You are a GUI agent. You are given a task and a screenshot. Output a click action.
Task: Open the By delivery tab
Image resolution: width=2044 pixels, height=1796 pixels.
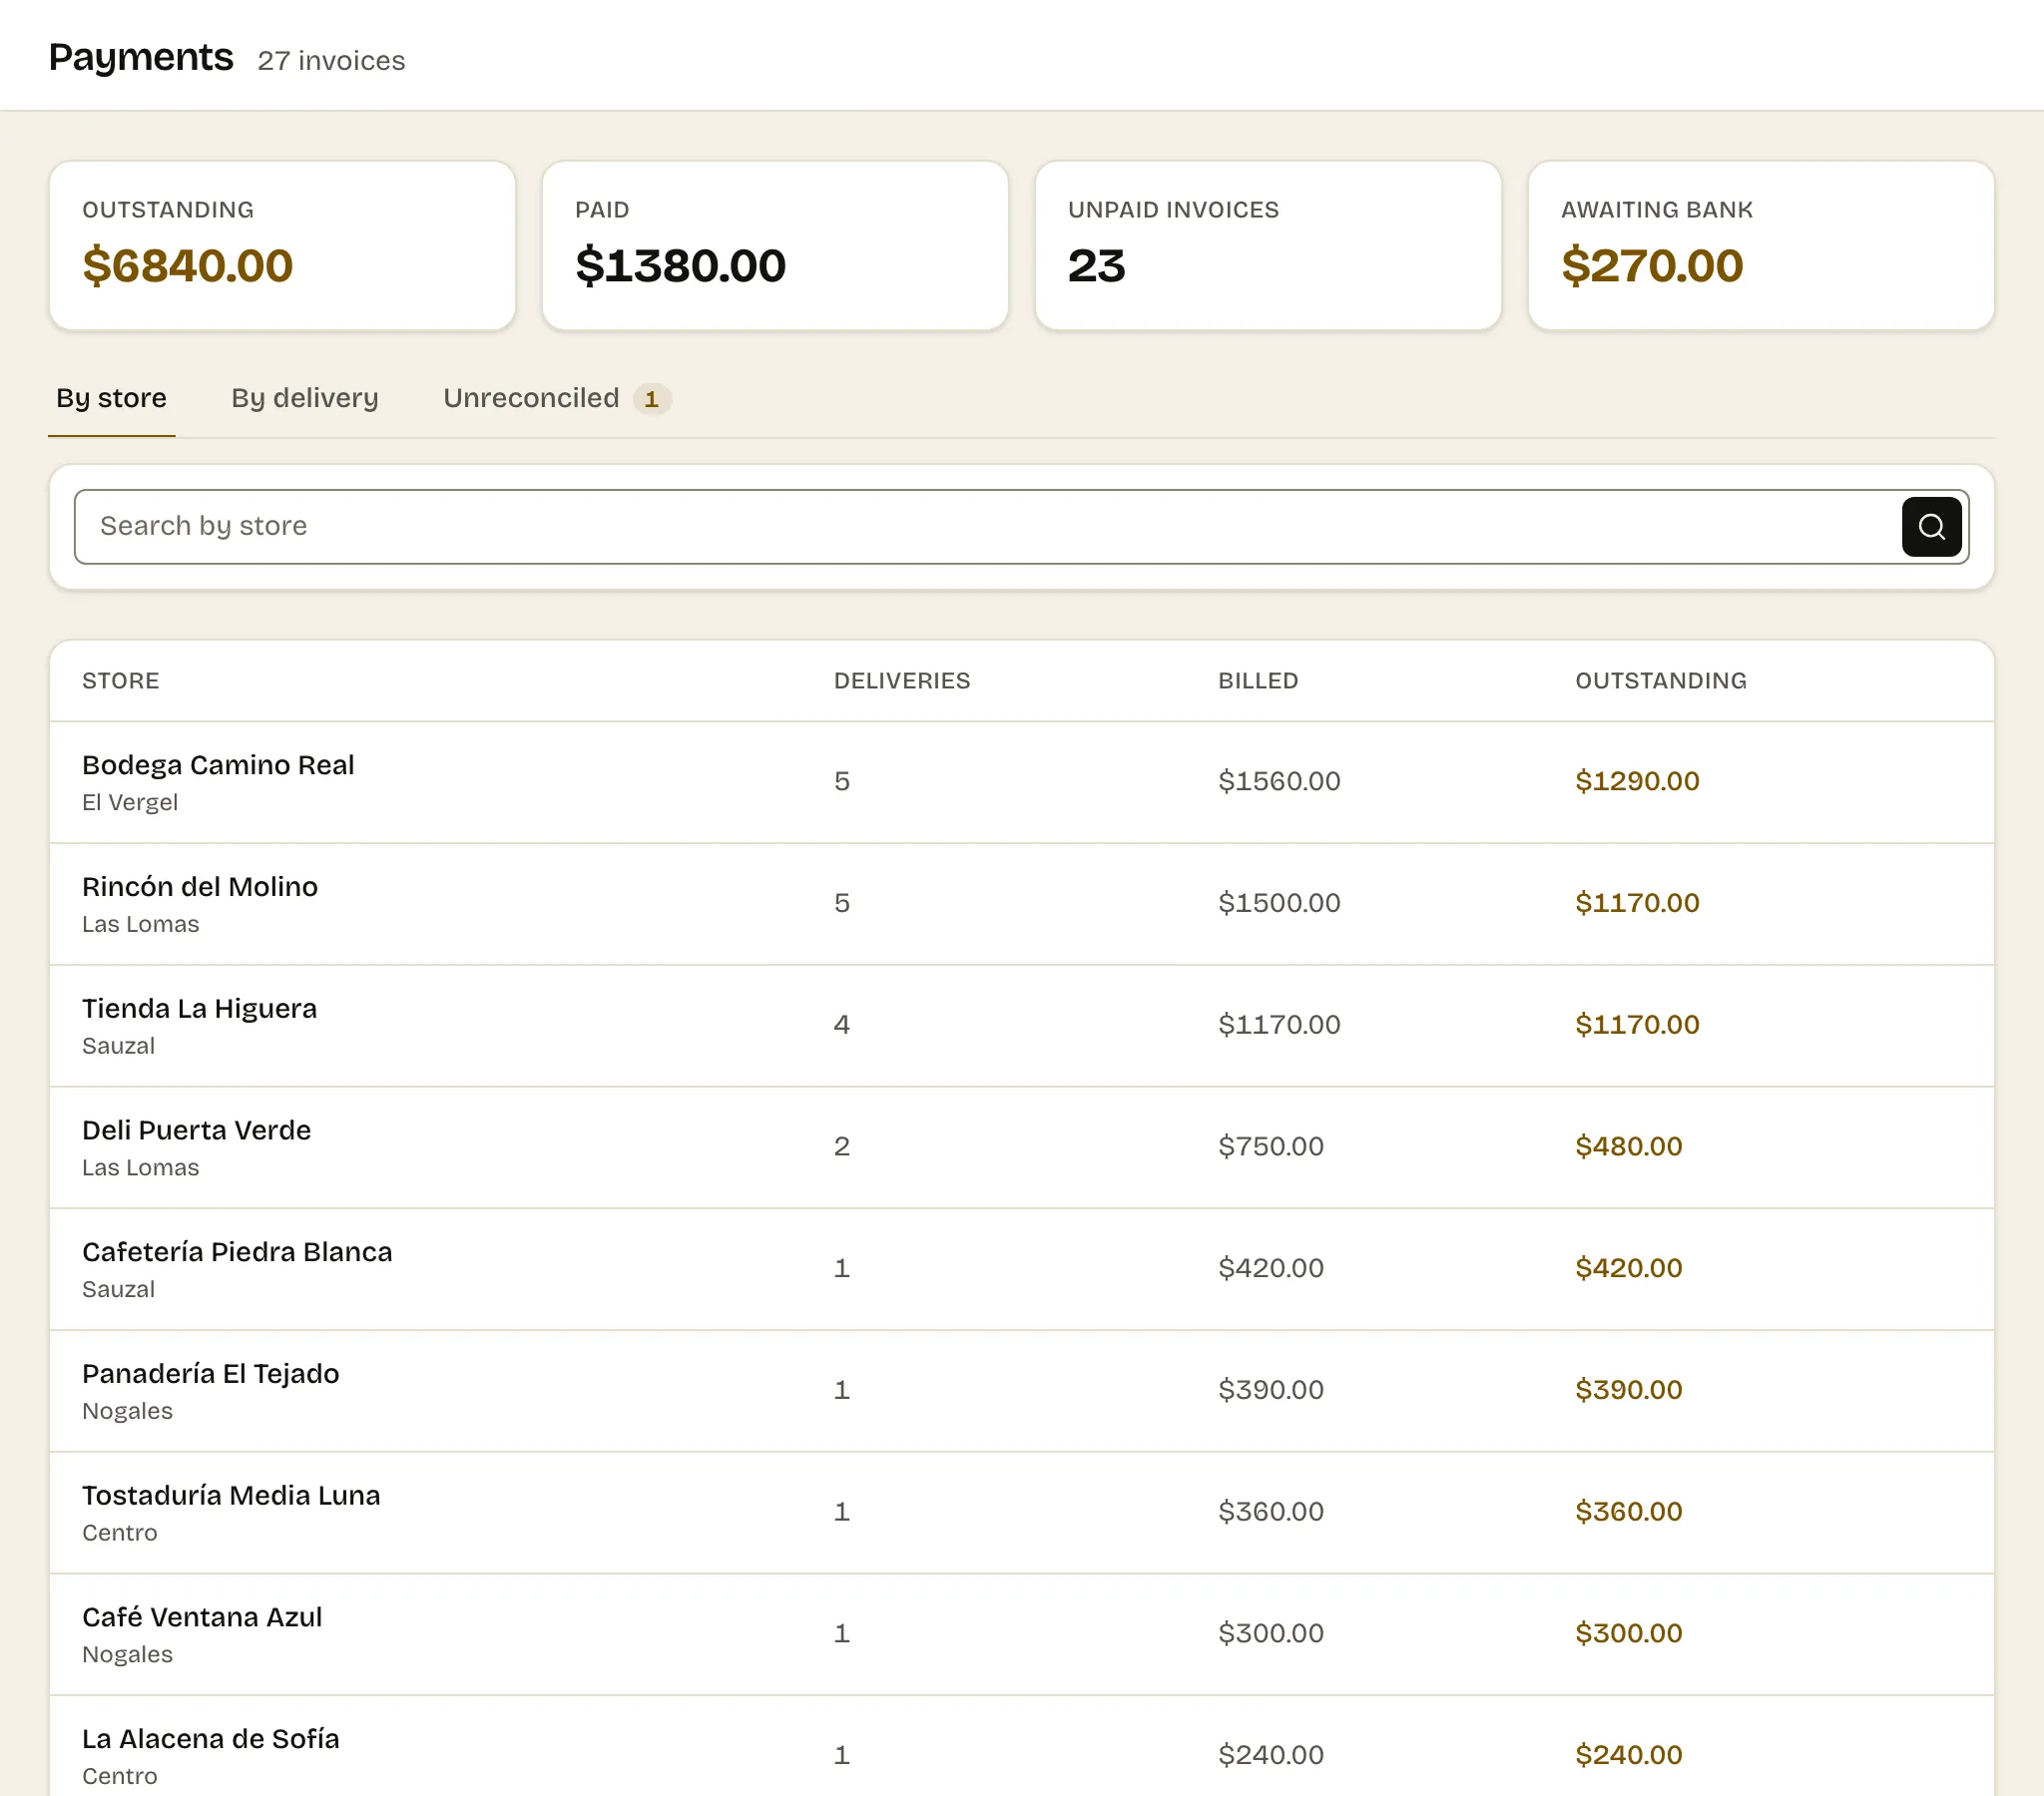pyautogui.click(x=305, y=398)
